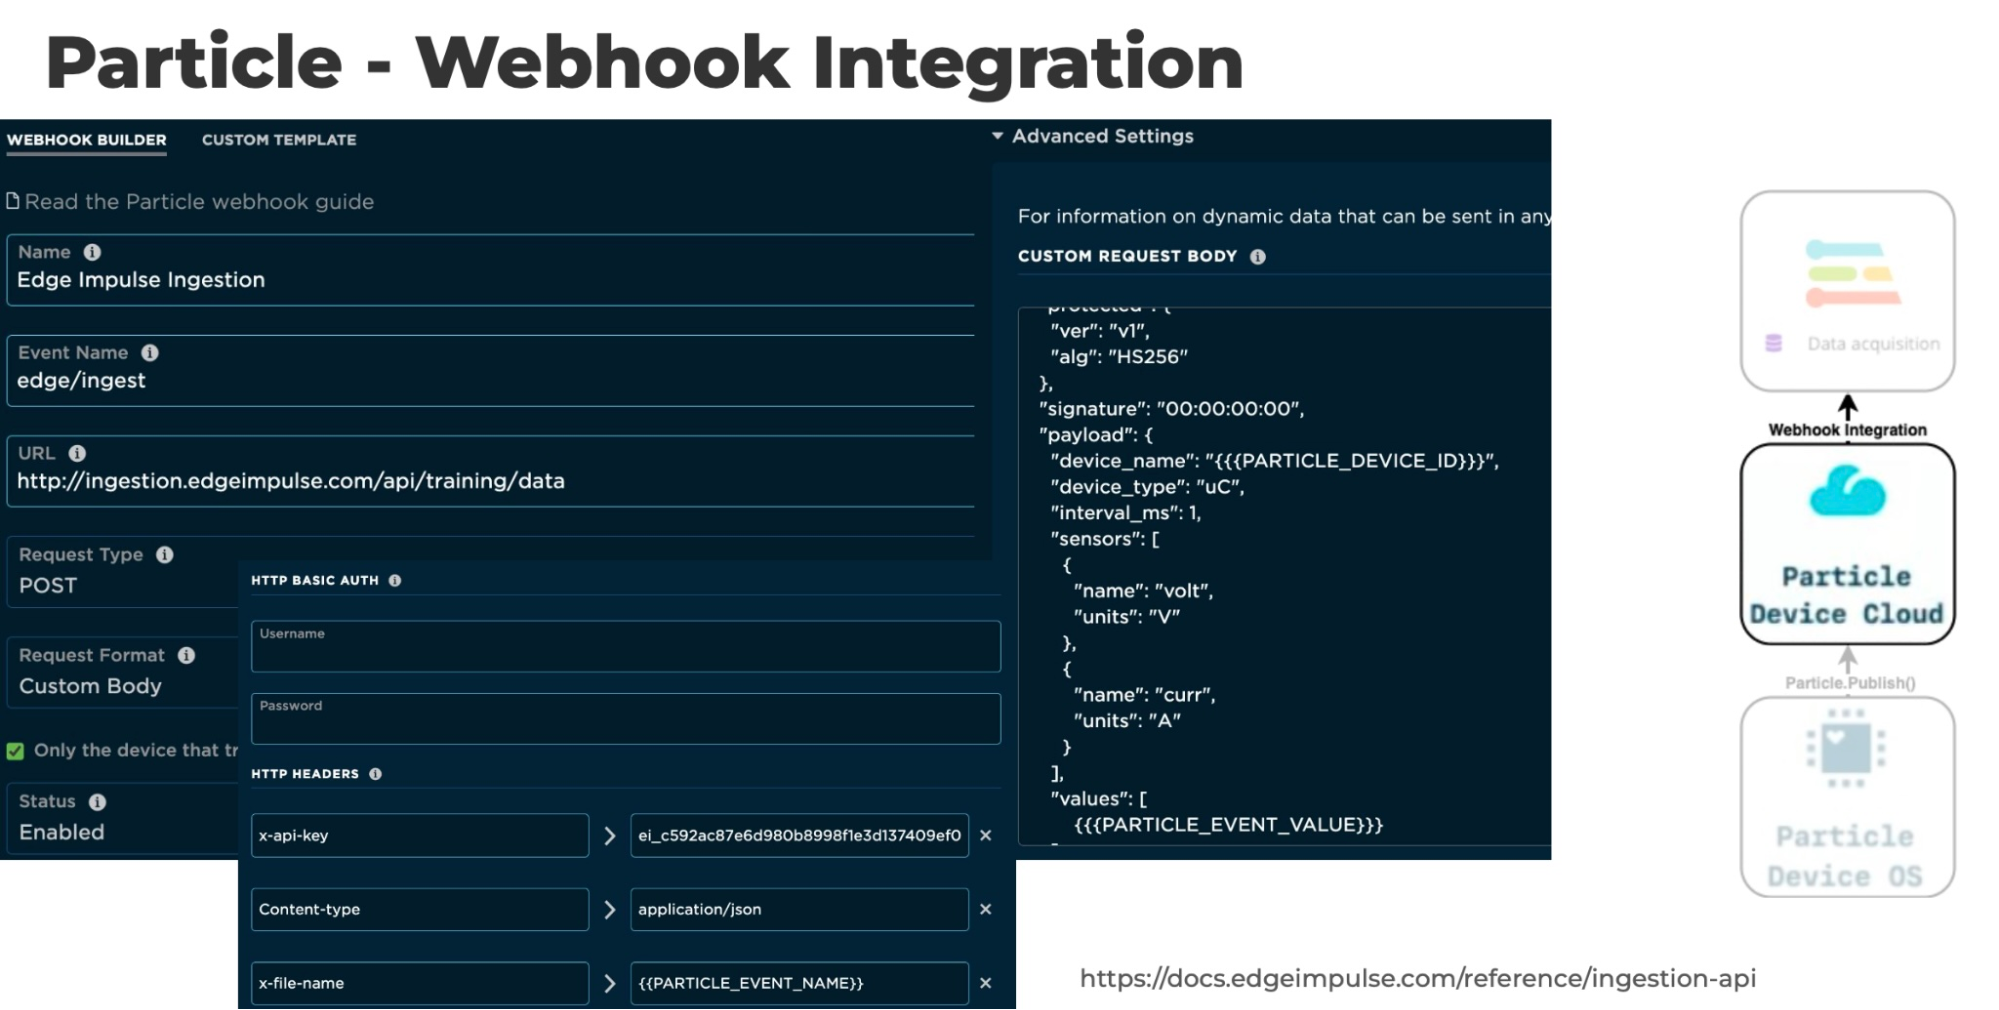
Task: Click the 'Webhook Integration' diagram label
Action: click(x=1847, y=430)
